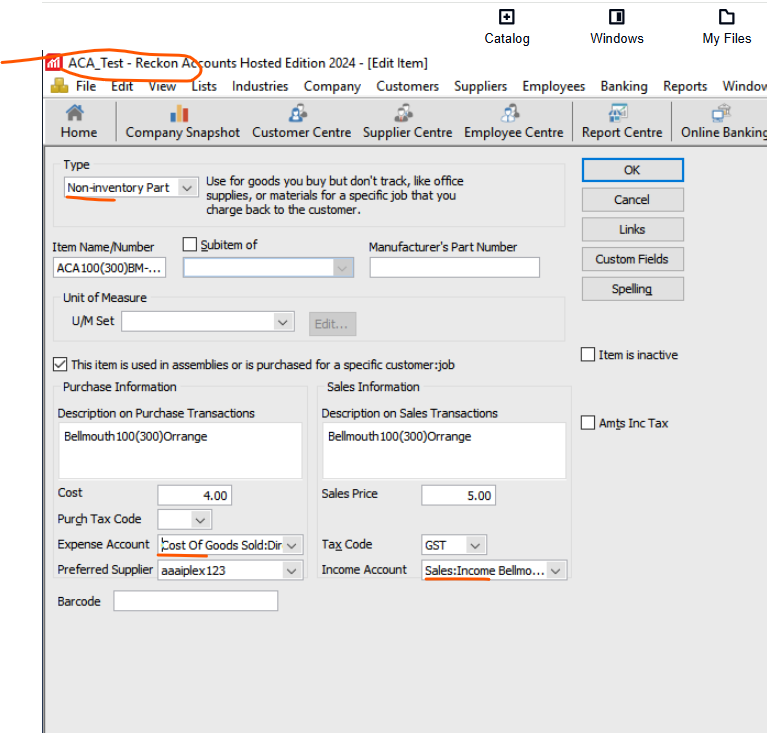Click the Links button
Image resolution: width=768 pixels, height=734 pixels.
[632, 229]
